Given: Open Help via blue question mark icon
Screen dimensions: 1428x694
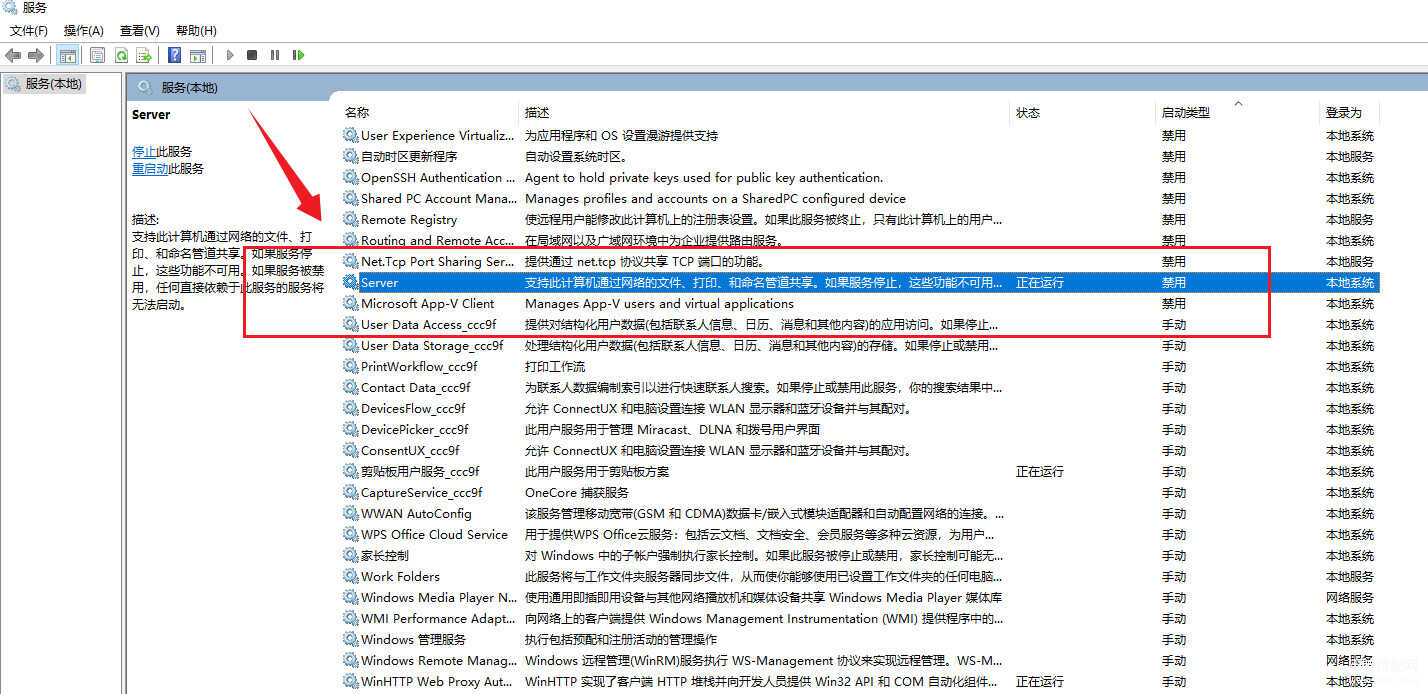Looking at the screenshot, I should point(175,55).
